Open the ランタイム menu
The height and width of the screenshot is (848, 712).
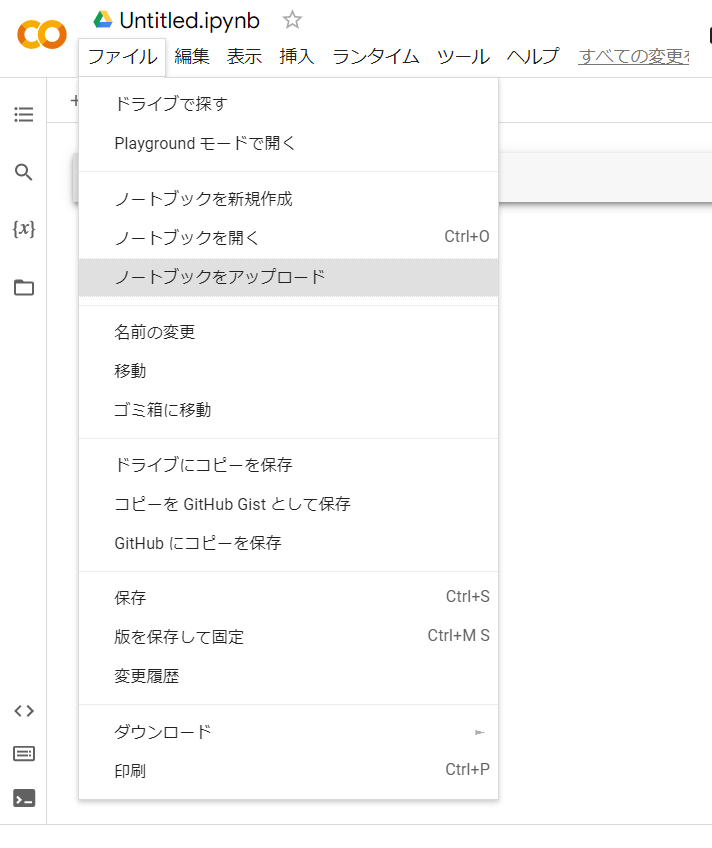click(x=376, y=57)
